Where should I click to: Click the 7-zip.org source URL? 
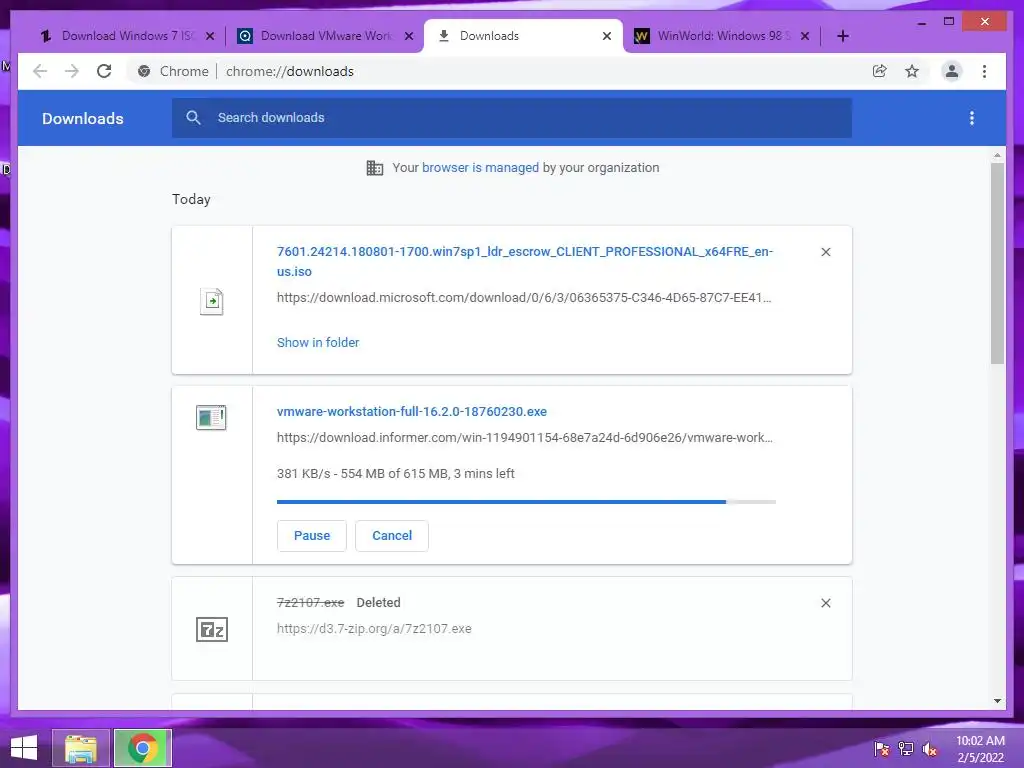click(374, 628)
